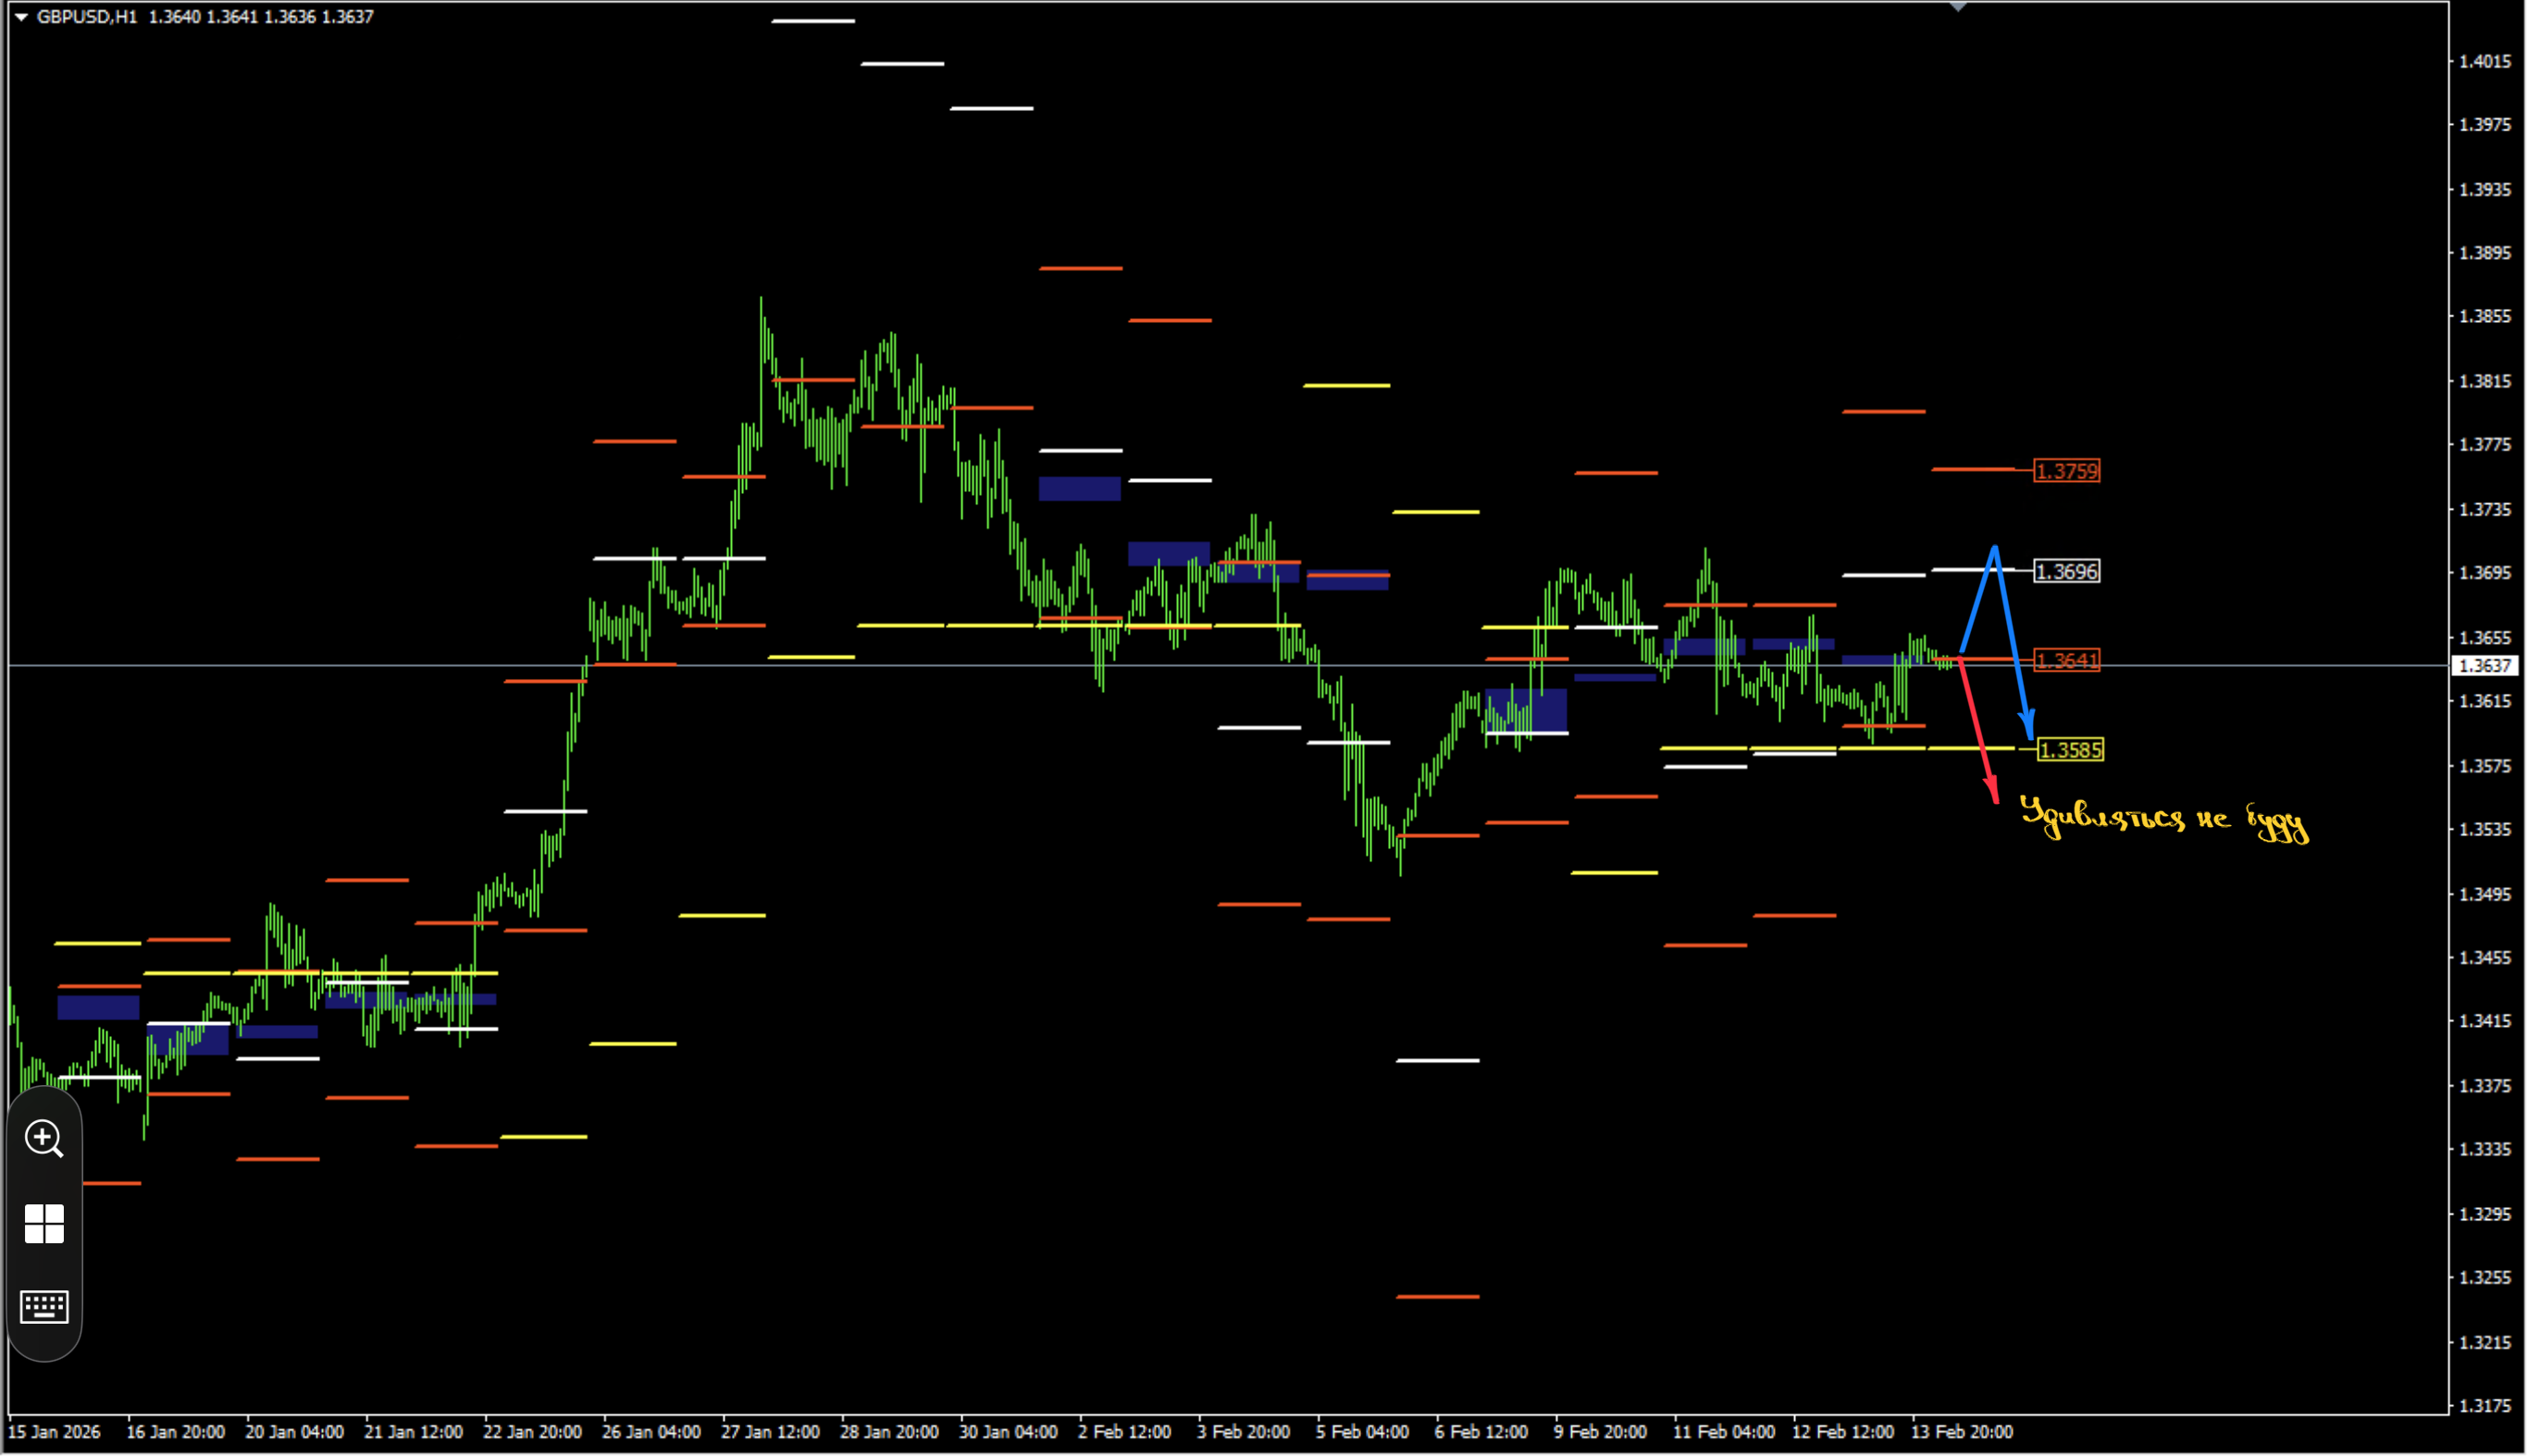
Task: Select the 1.3585 yellow level label
Action: [x=2070, y=750]
